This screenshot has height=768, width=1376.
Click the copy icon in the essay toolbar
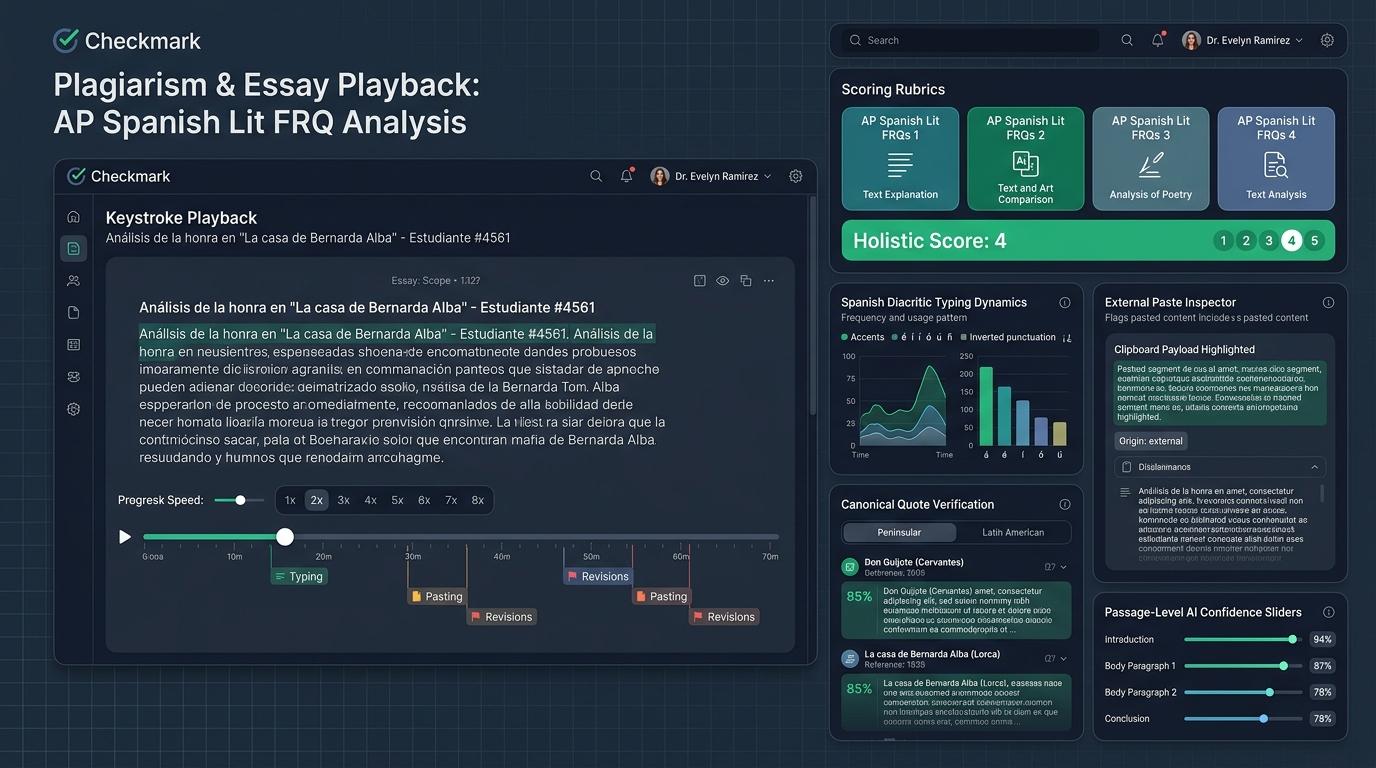746,281
